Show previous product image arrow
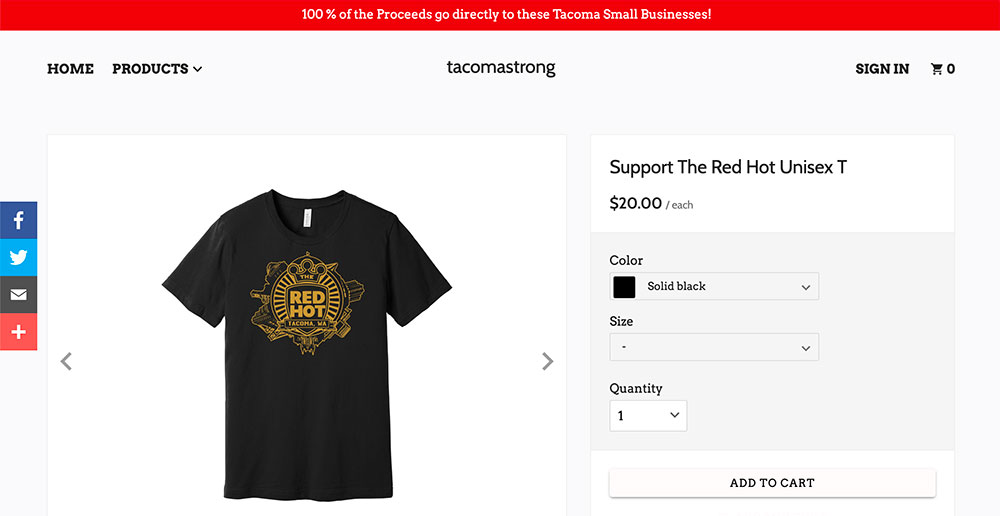 point(66,362)
